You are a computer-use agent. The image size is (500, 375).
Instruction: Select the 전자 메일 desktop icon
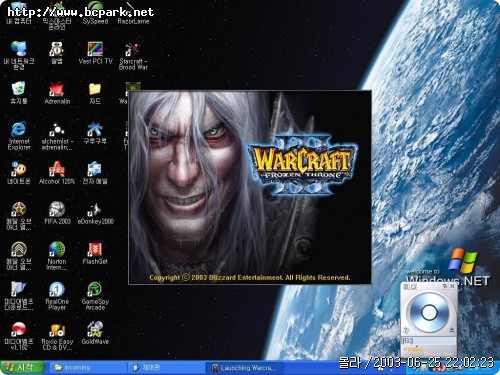(x=95, y=173)
